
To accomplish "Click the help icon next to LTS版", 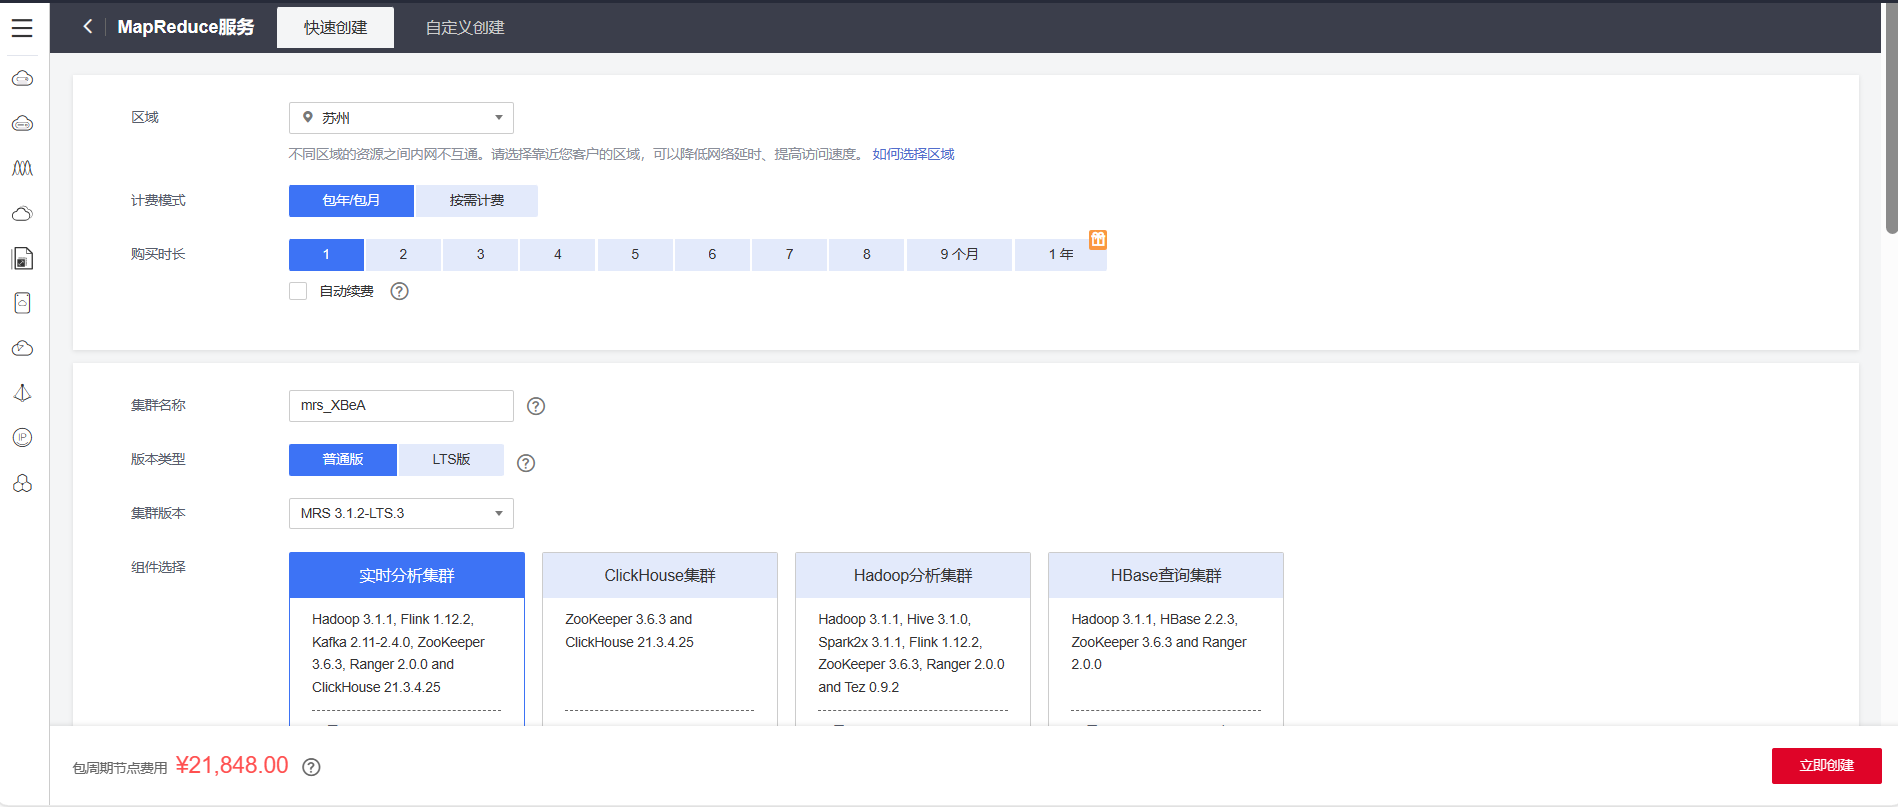I will click(526, 463).
